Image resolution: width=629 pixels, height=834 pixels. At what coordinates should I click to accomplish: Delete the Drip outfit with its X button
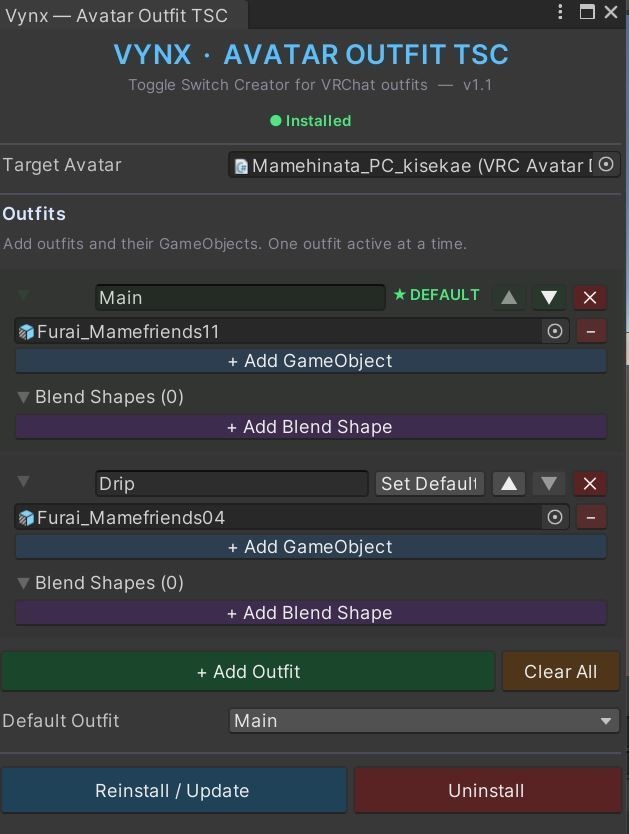[x=589, y=483]
